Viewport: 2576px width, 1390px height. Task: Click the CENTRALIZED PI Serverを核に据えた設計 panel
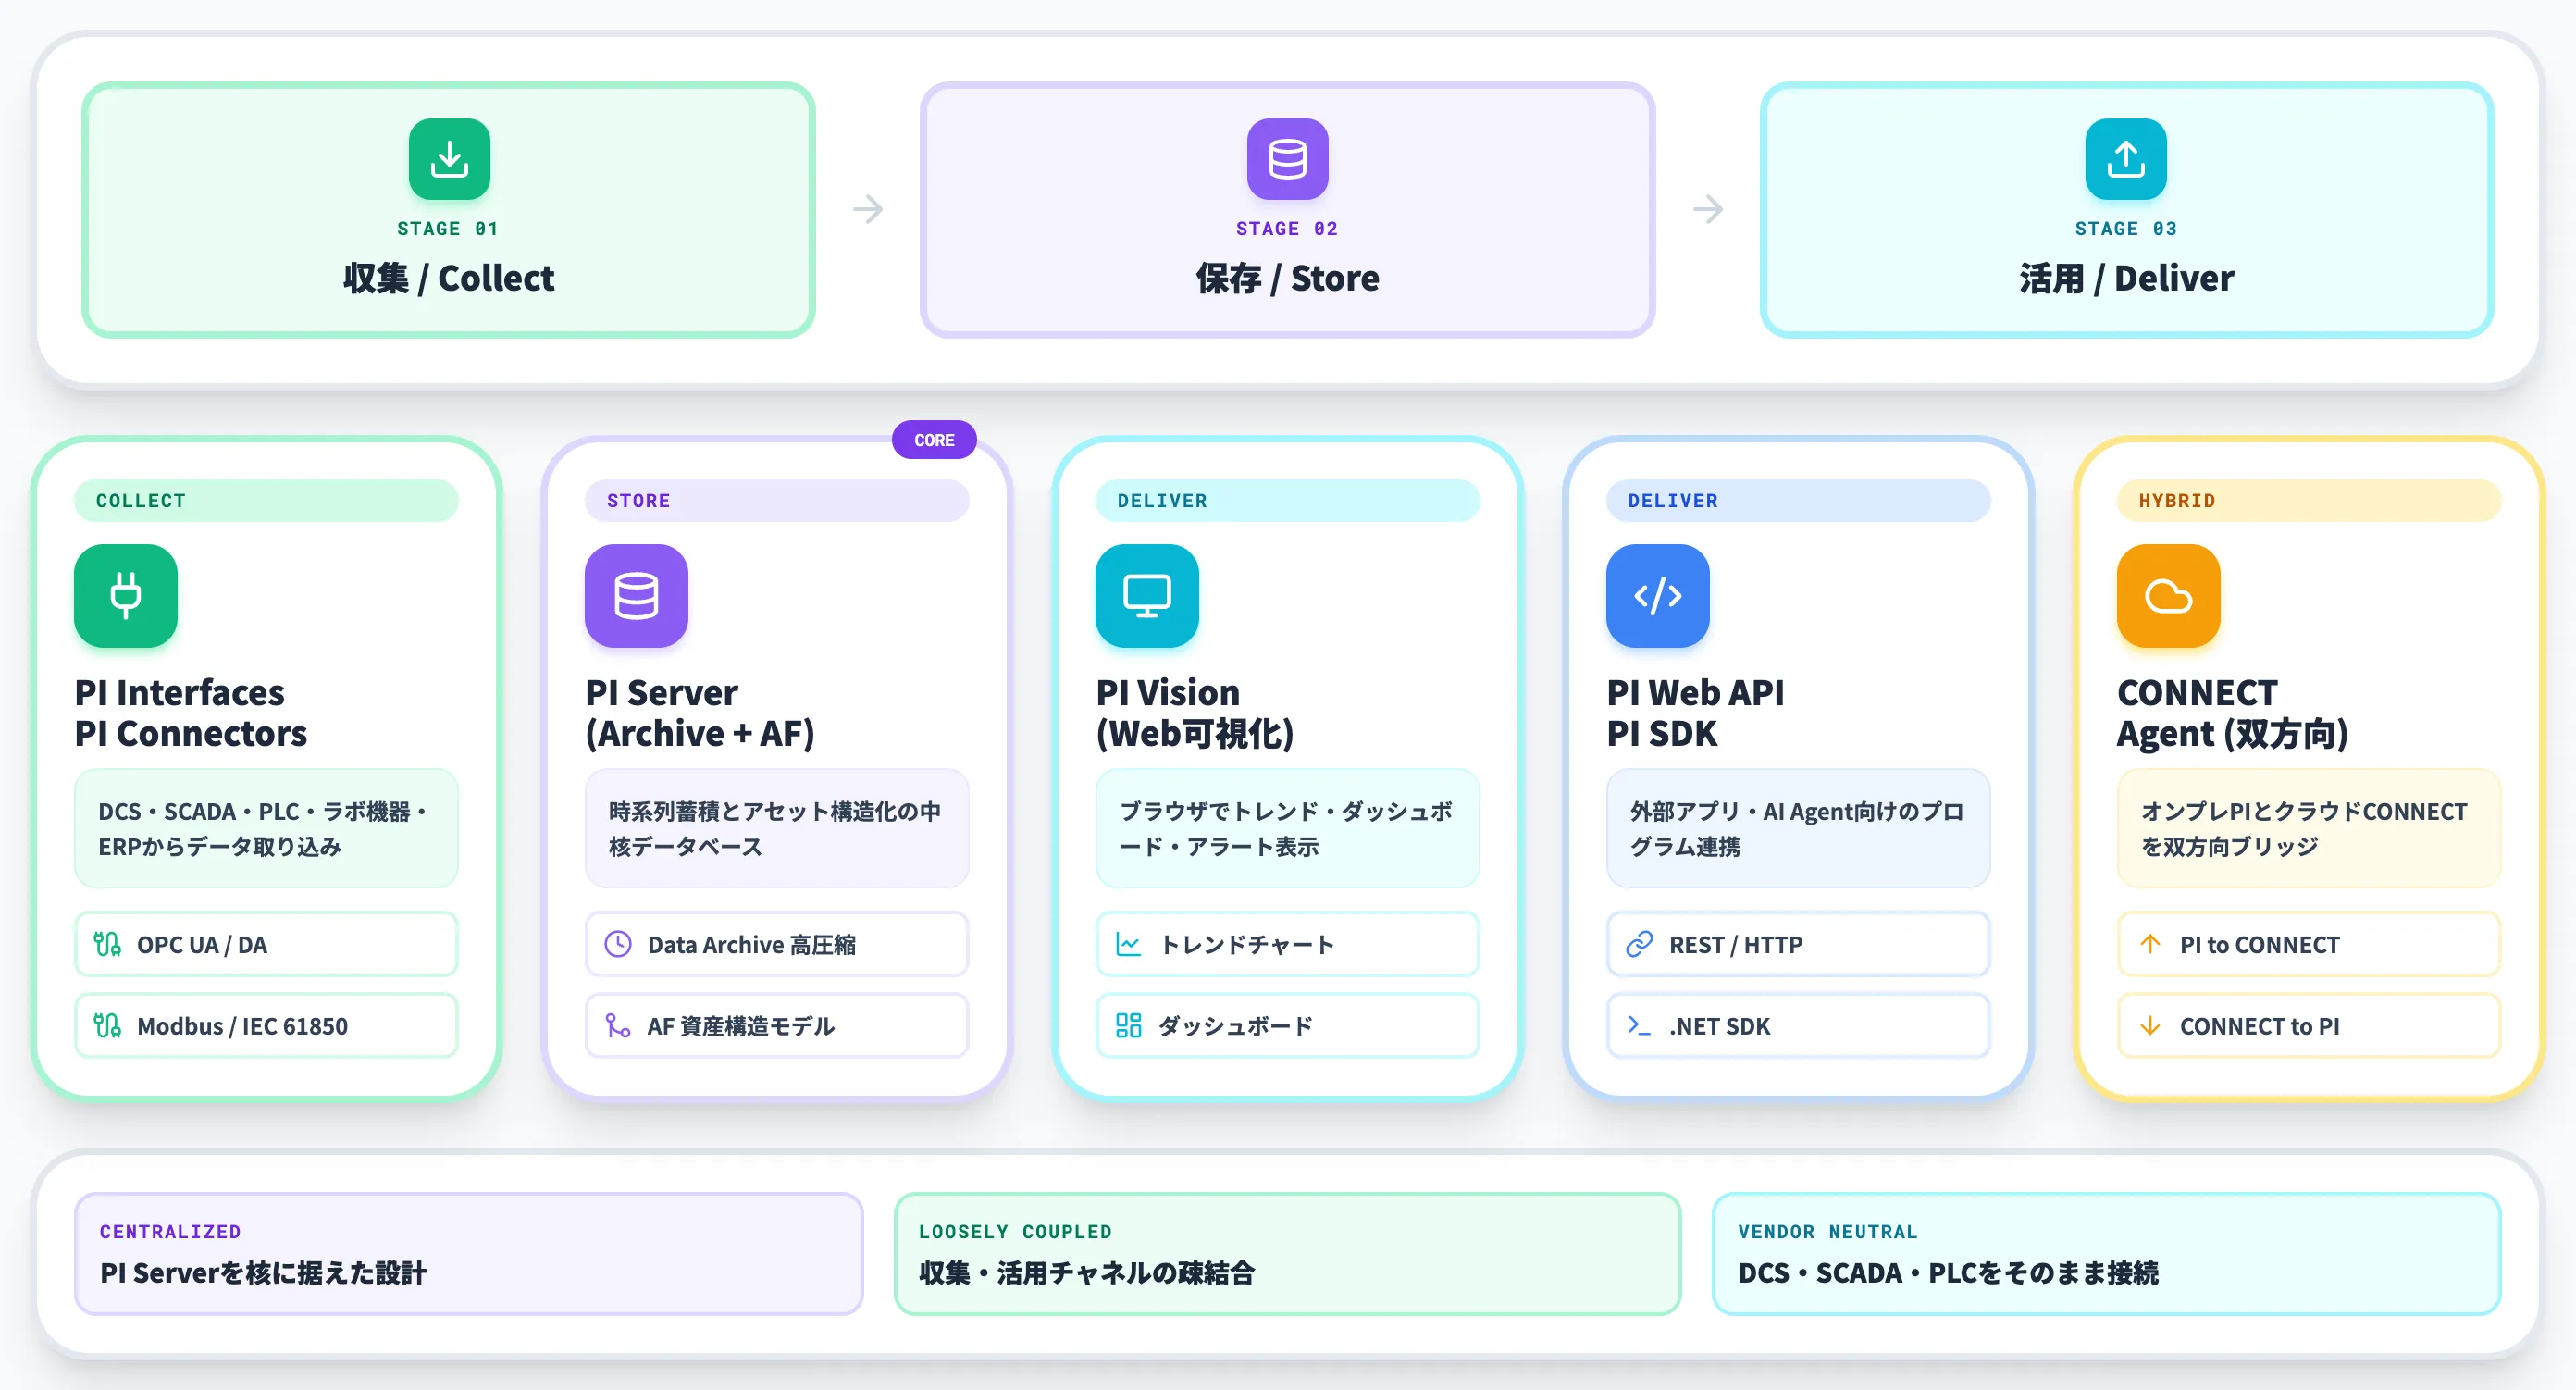point(469,1254)
